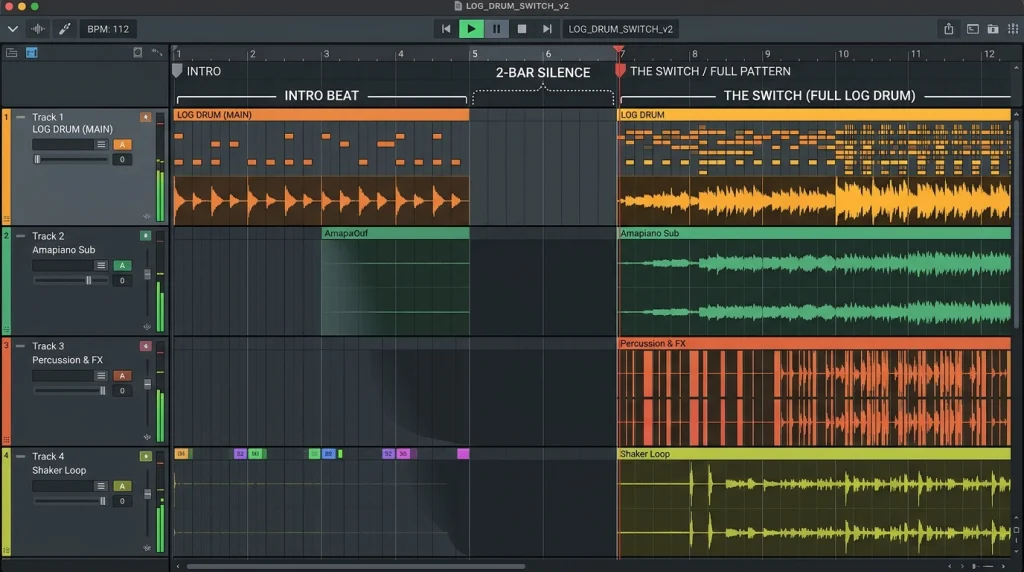This screenshot has height=572, width=1024.
Task: Select the brush/paint tool in the toolbar
Action: [65, 29]
